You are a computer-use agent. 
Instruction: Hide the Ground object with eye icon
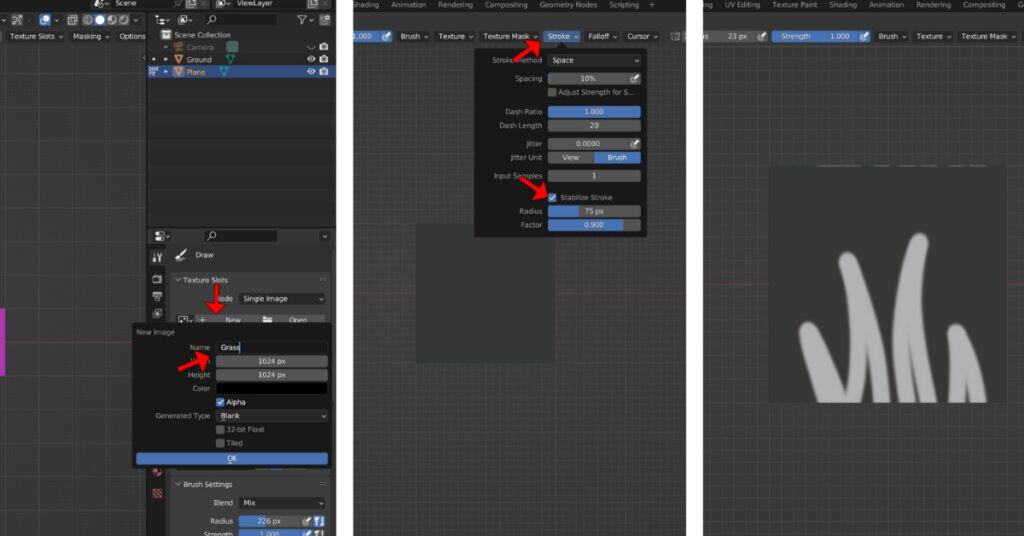tap(311, 59)
